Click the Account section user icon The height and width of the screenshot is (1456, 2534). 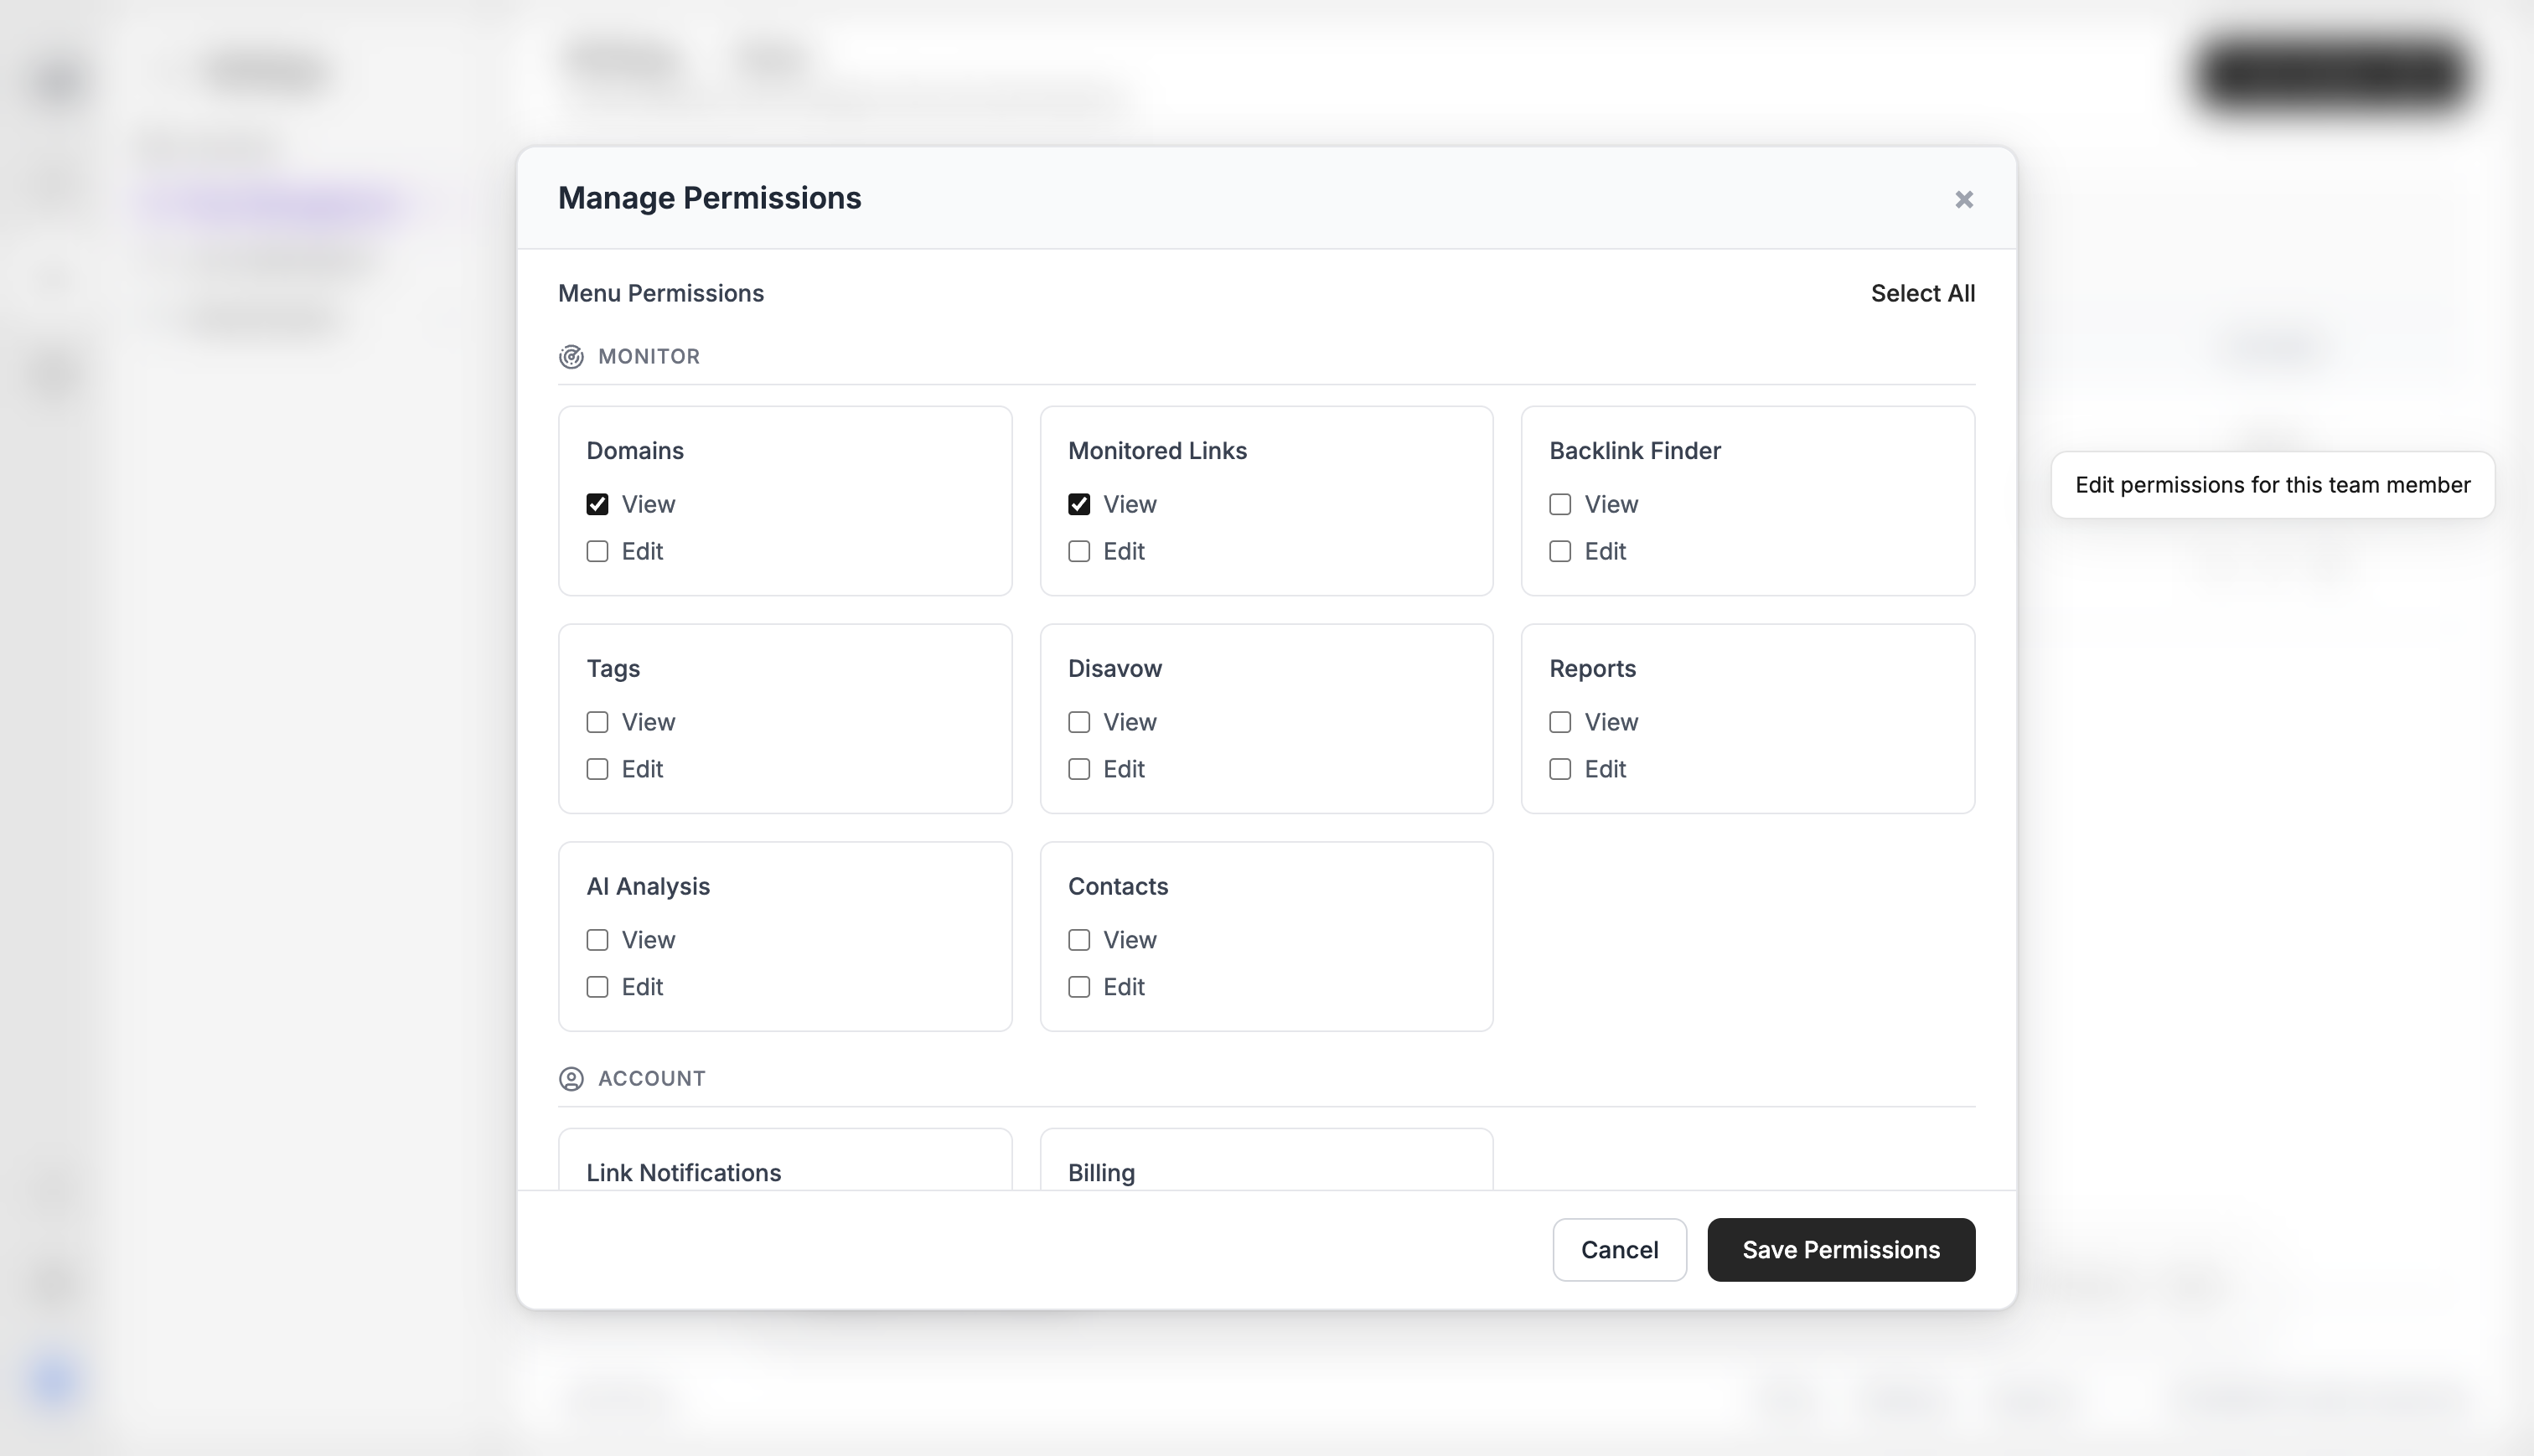point(571,1079)
